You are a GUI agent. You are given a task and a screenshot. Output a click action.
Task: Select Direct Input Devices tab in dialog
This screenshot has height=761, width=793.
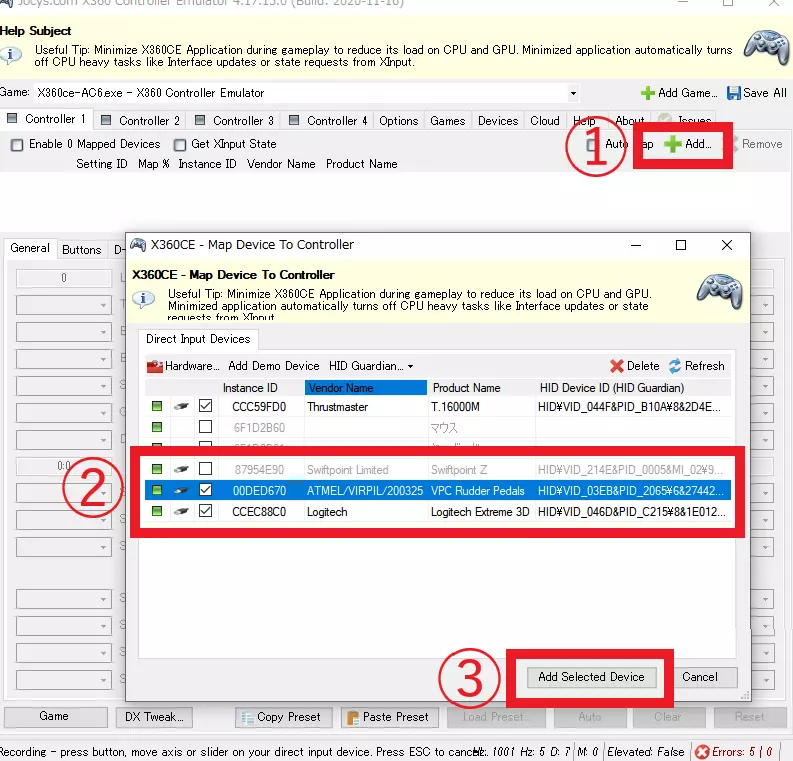point(198,339)
